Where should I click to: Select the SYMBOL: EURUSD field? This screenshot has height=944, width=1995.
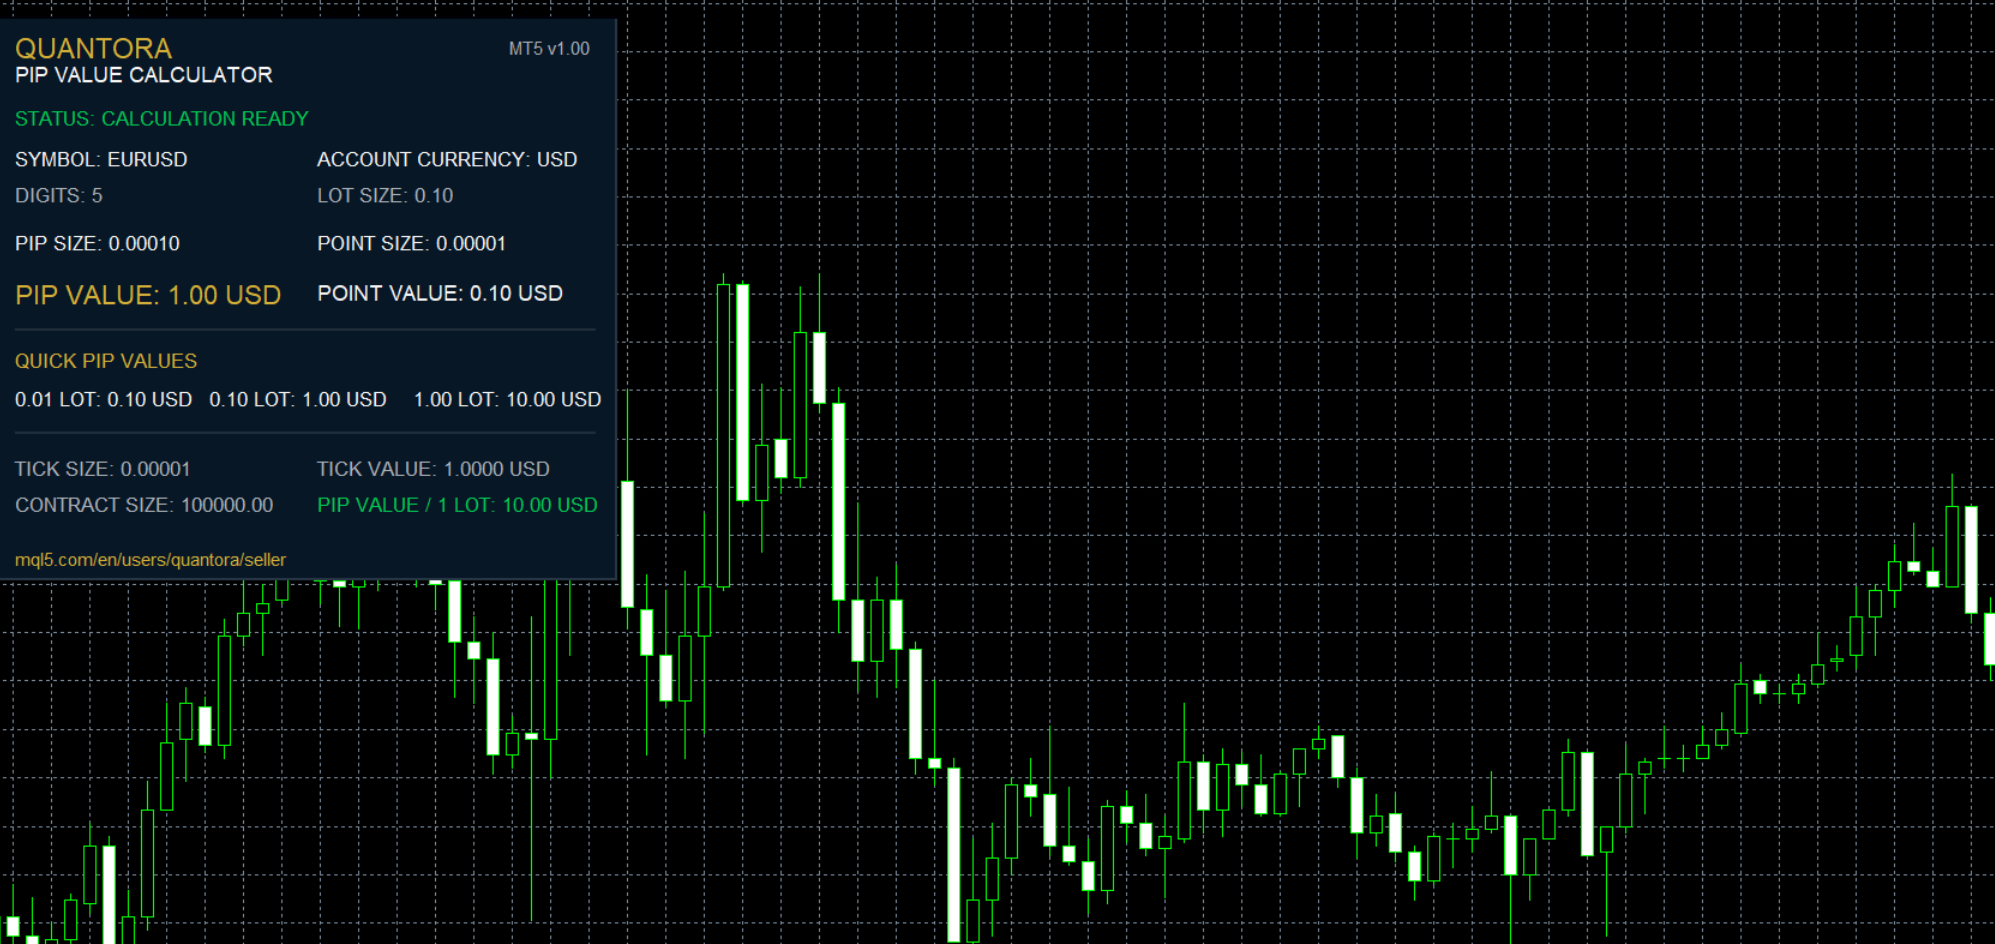101,160
